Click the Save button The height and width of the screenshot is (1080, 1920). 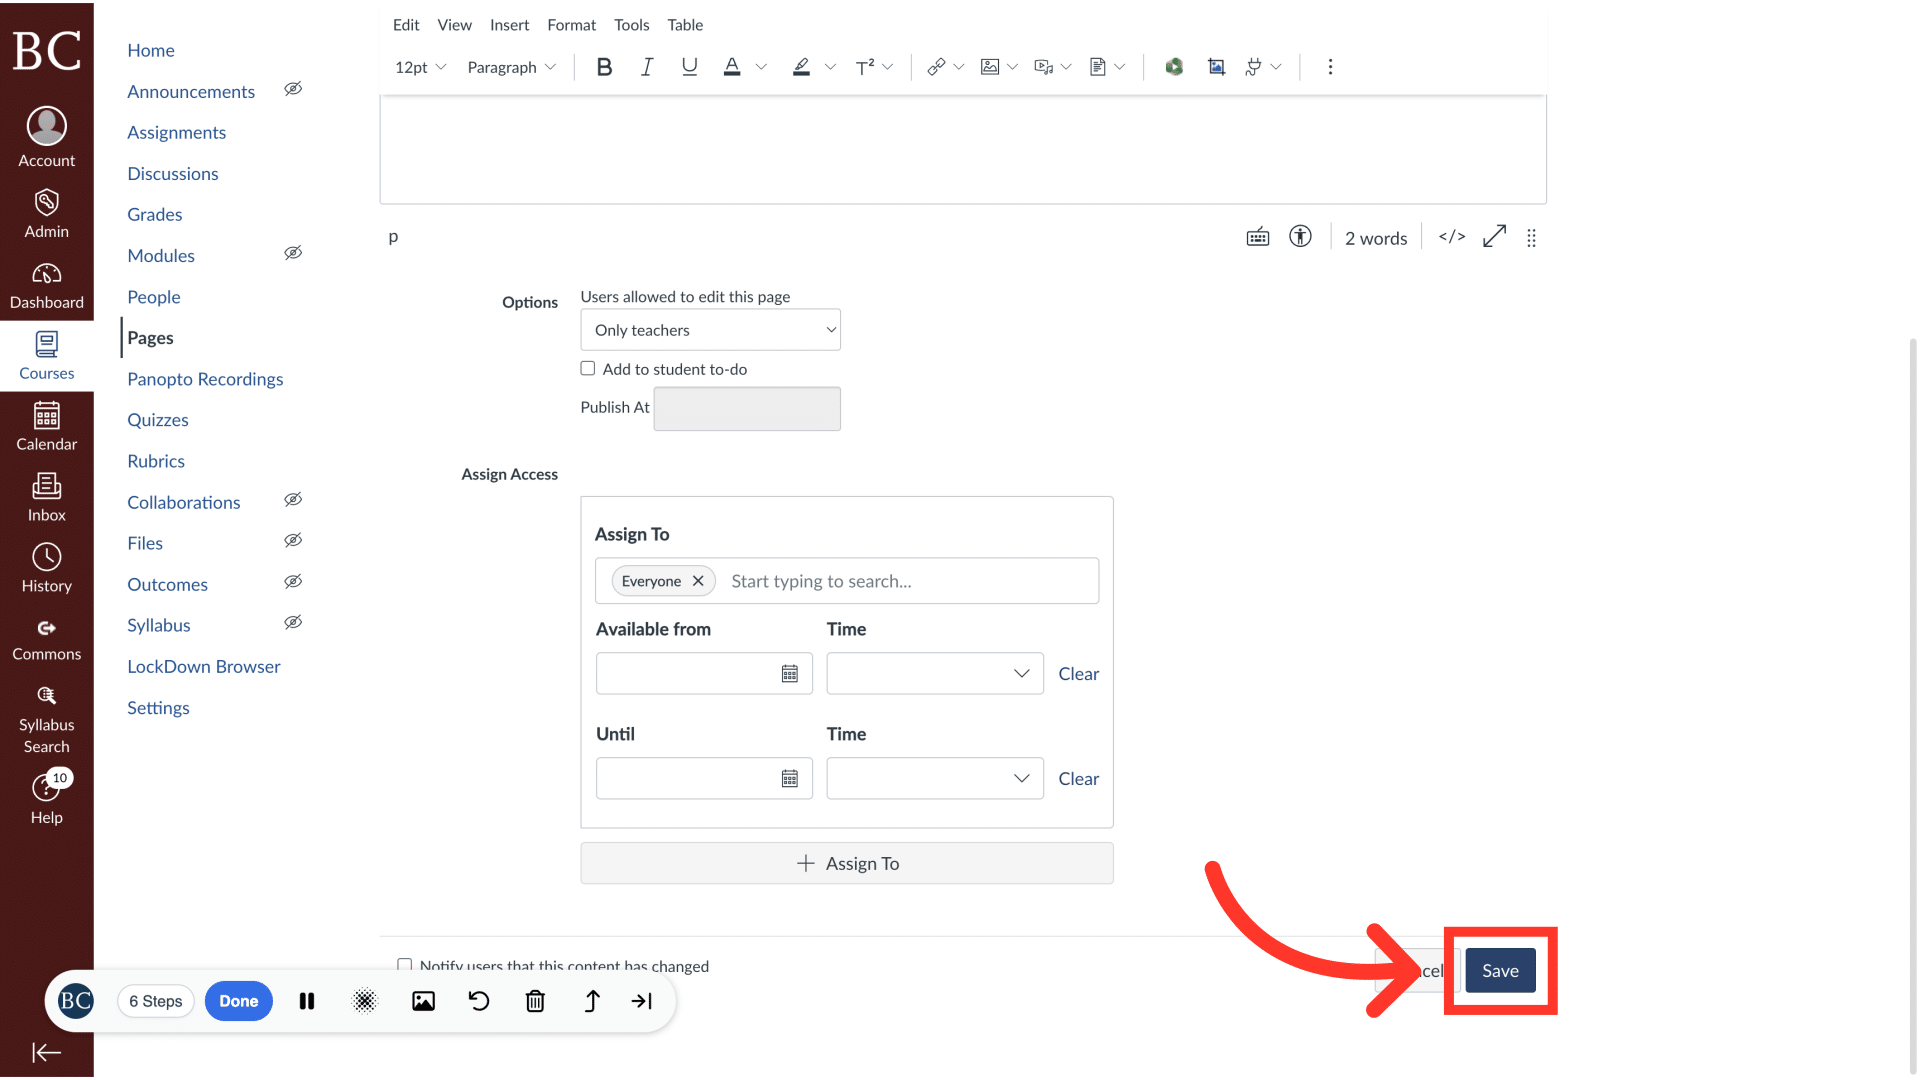click(1500, 970)
